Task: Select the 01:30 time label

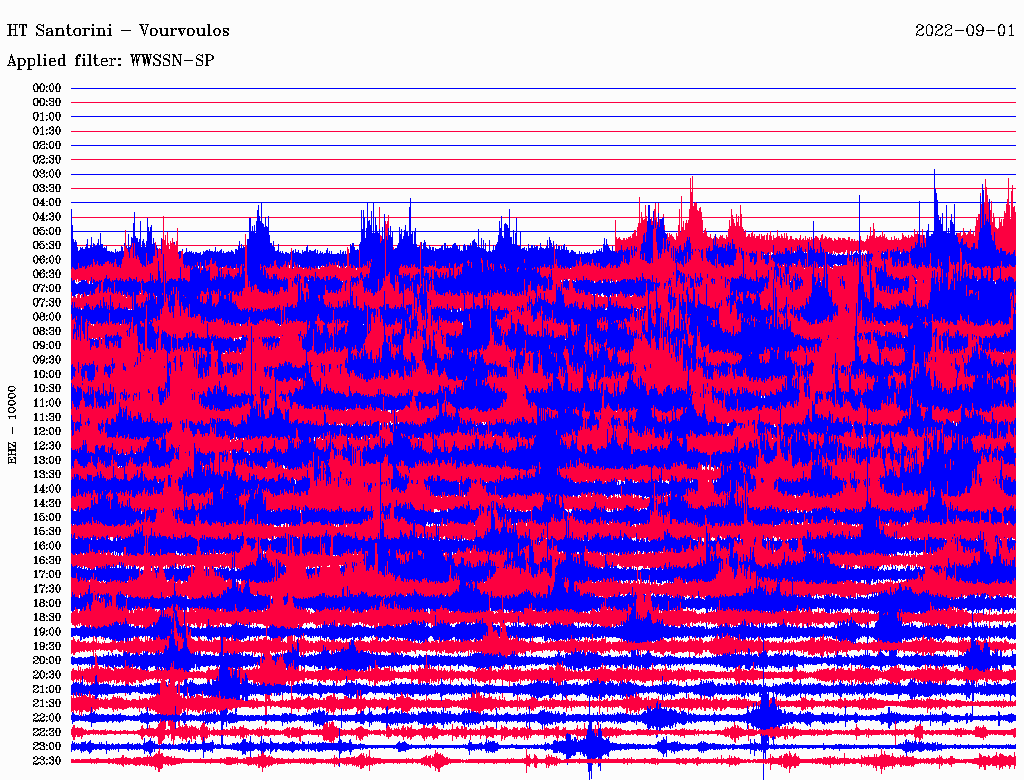Action: (x=47, y=131)
